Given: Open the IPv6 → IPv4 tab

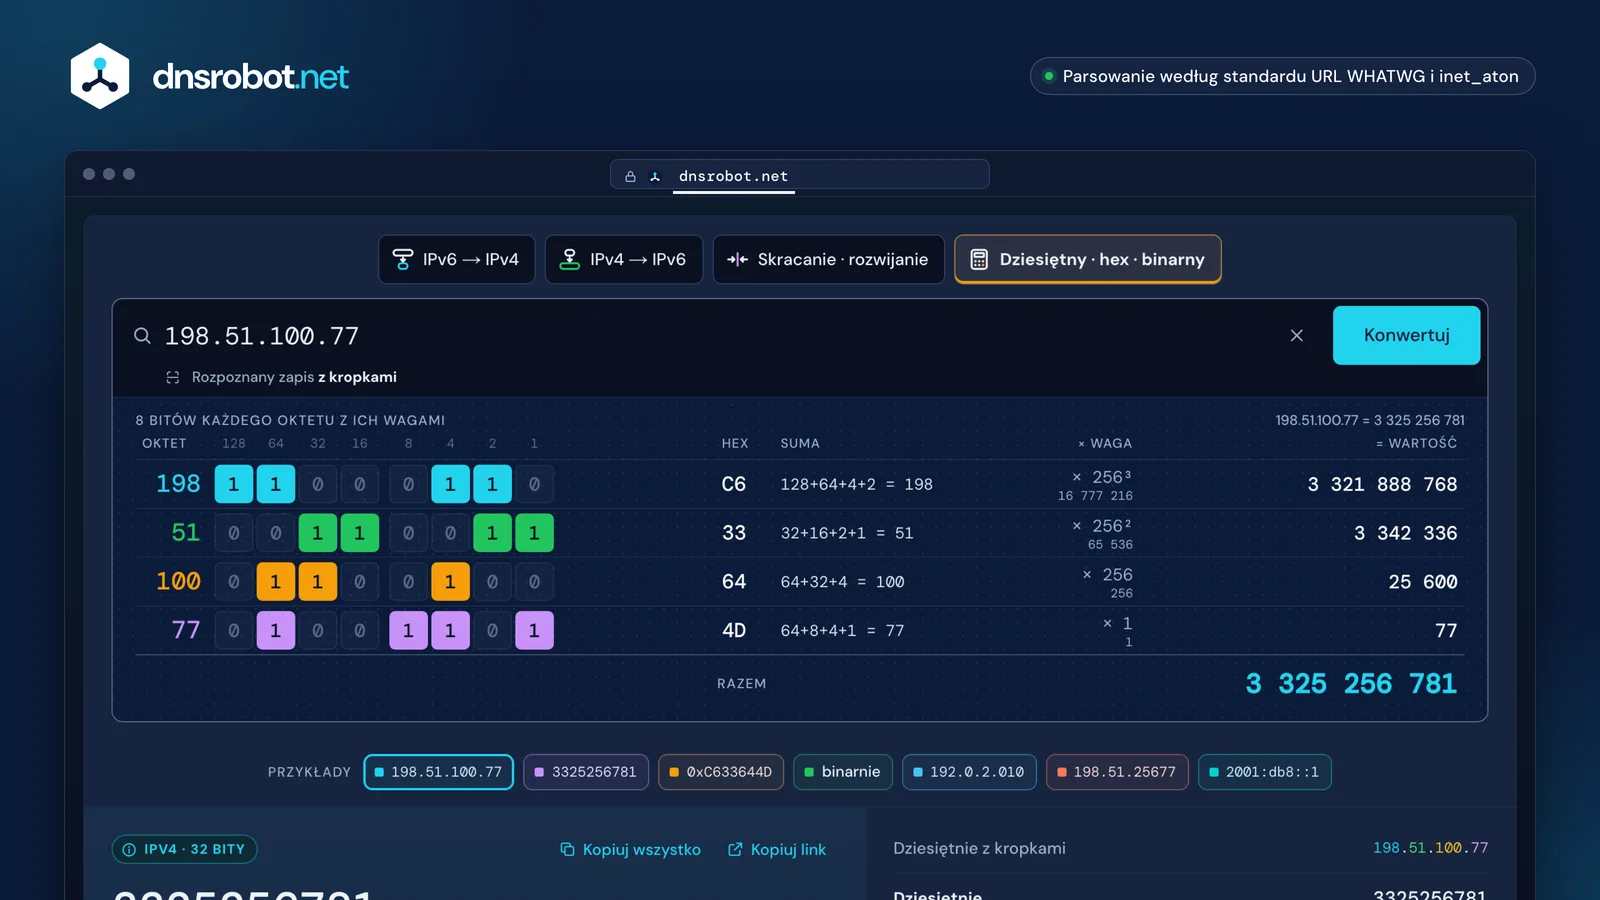Looking at the screenshot, I should (x=457, y=259).
